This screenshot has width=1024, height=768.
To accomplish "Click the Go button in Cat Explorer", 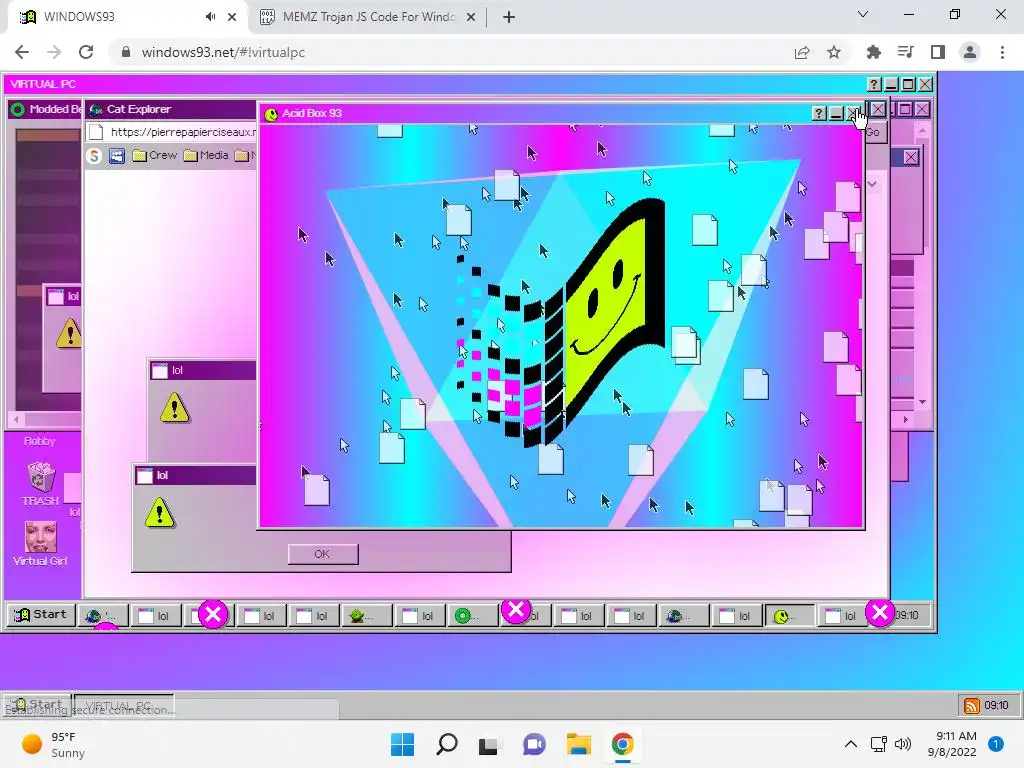I will click(874, 133).
